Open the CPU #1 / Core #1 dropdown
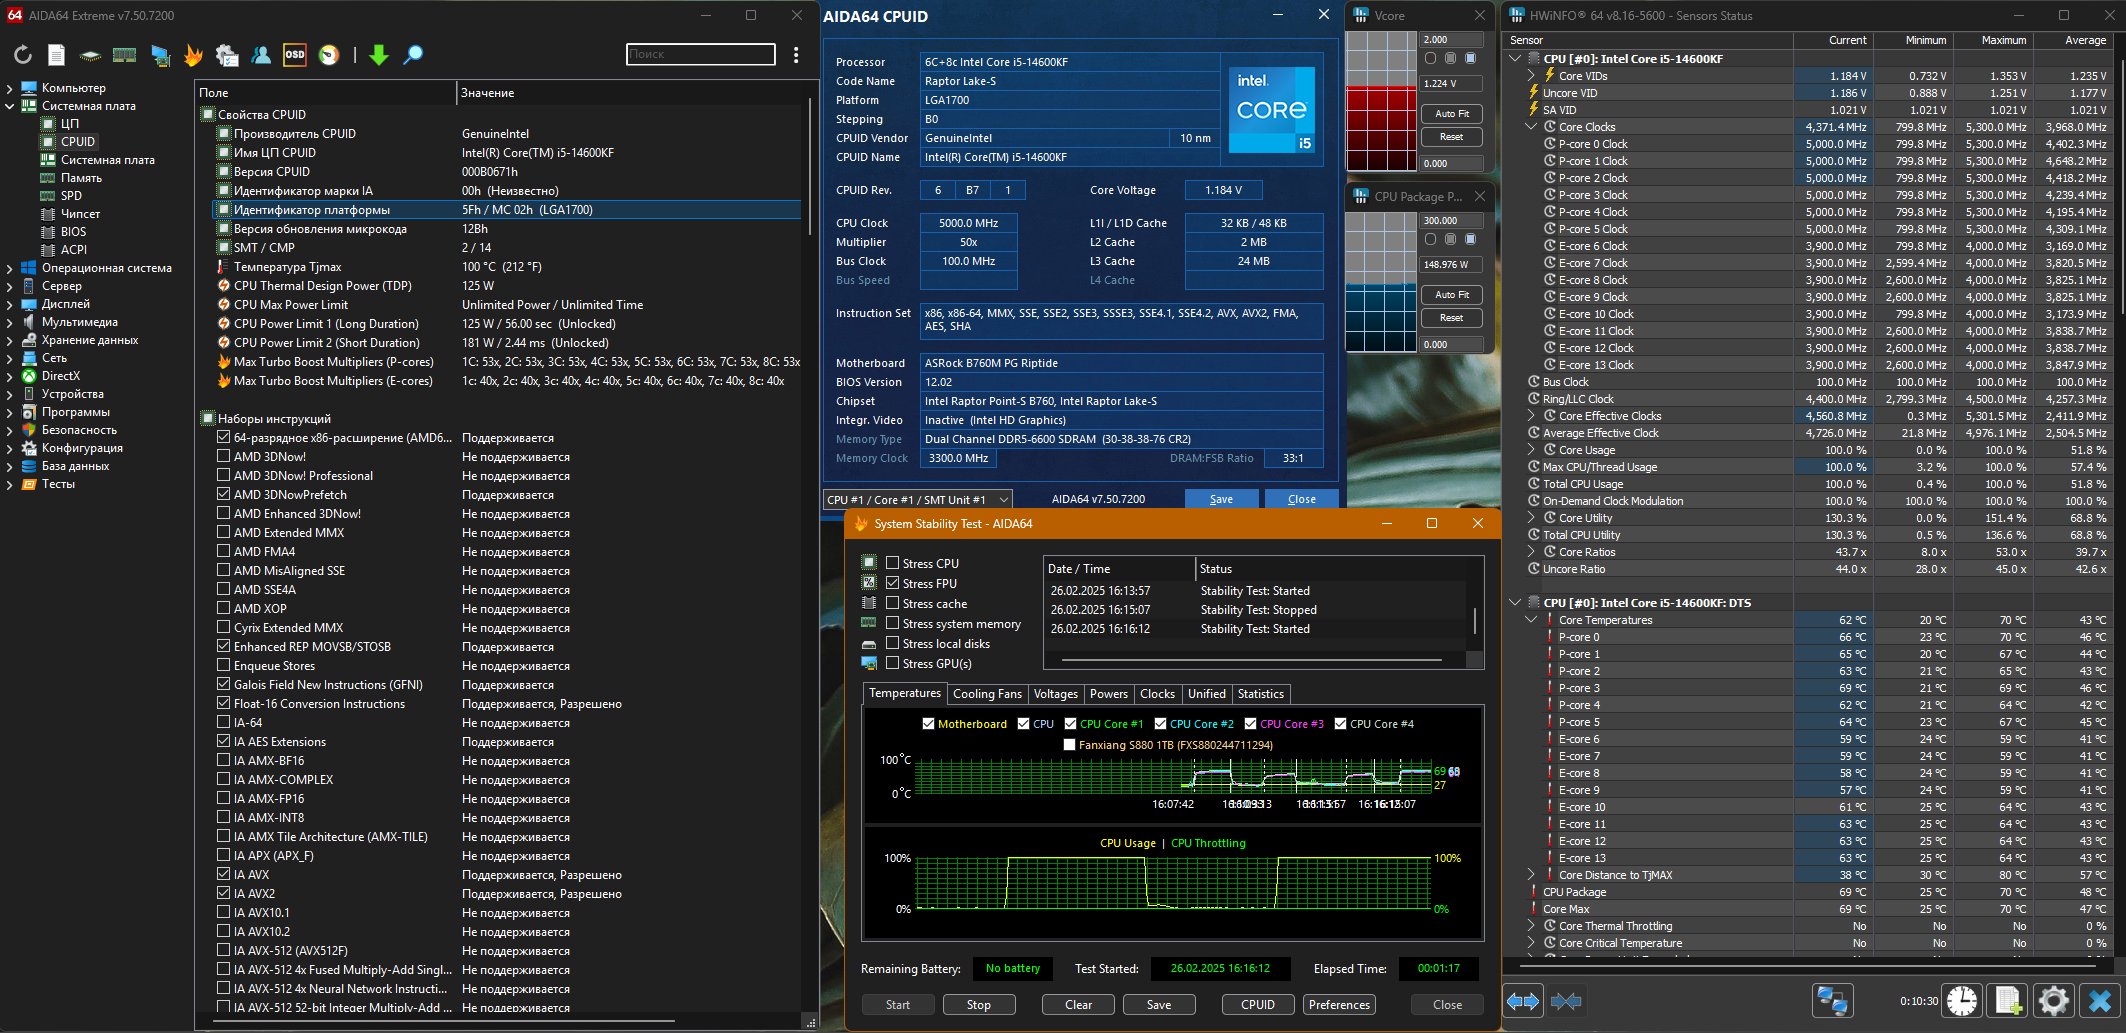 click(x=918, y=499)
